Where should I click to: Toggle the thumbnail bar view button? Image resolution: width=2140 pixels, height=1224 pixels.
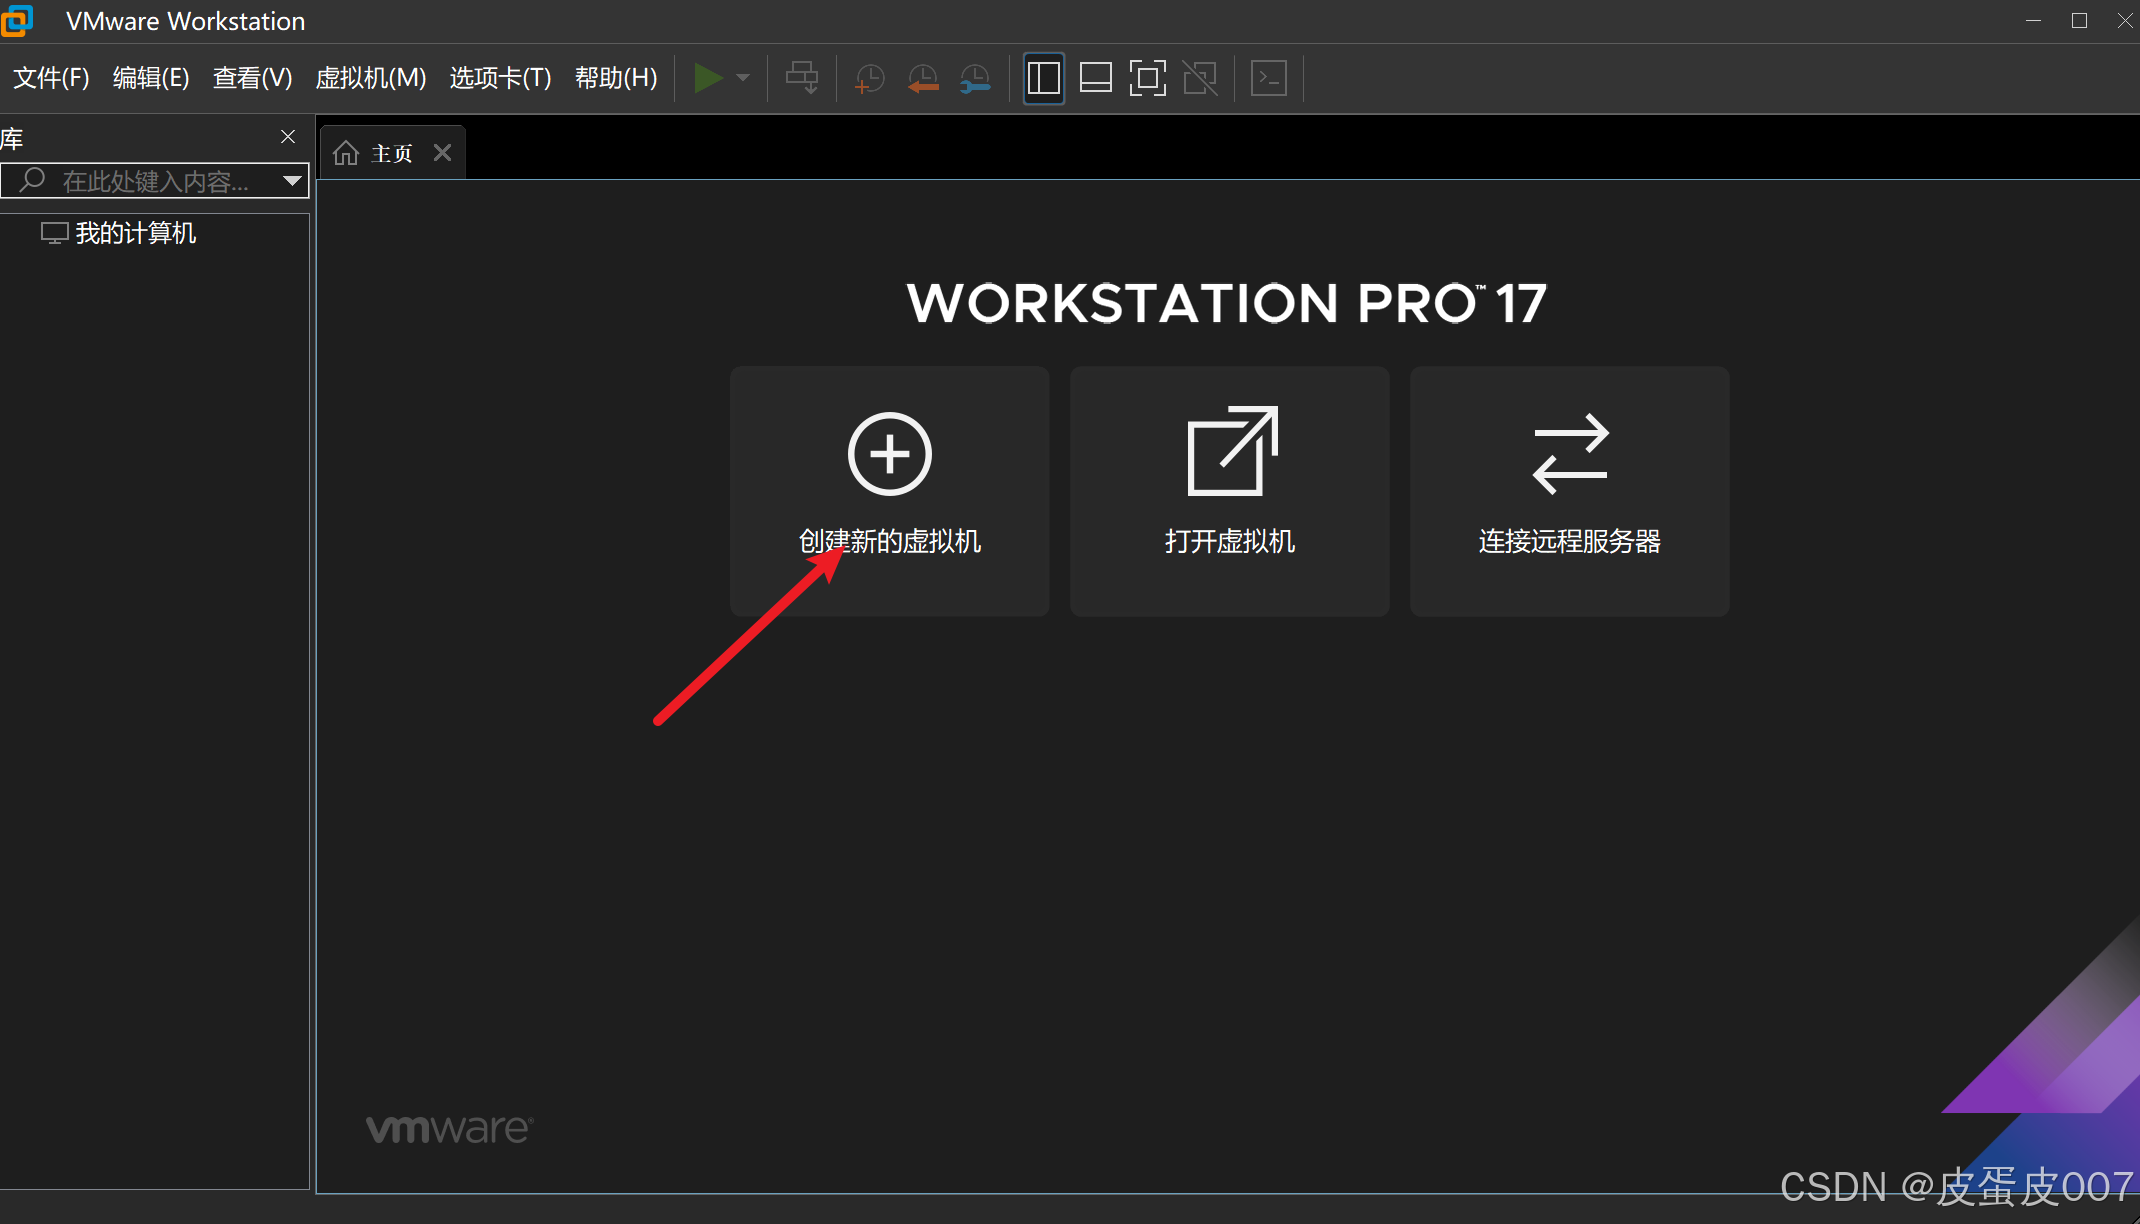click(1096, 78)
